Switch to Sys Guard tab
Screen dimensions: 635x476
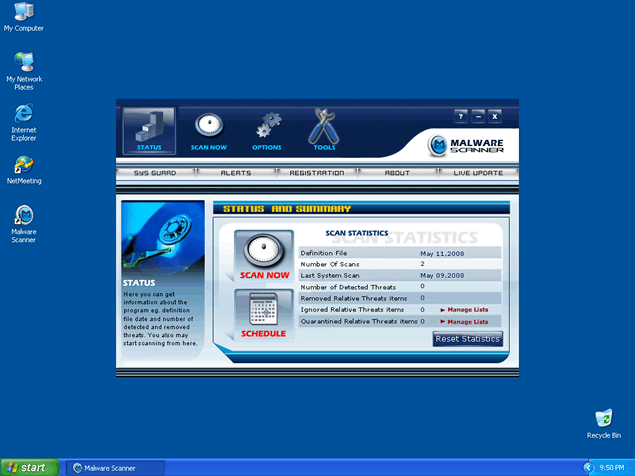click(155, 173)
